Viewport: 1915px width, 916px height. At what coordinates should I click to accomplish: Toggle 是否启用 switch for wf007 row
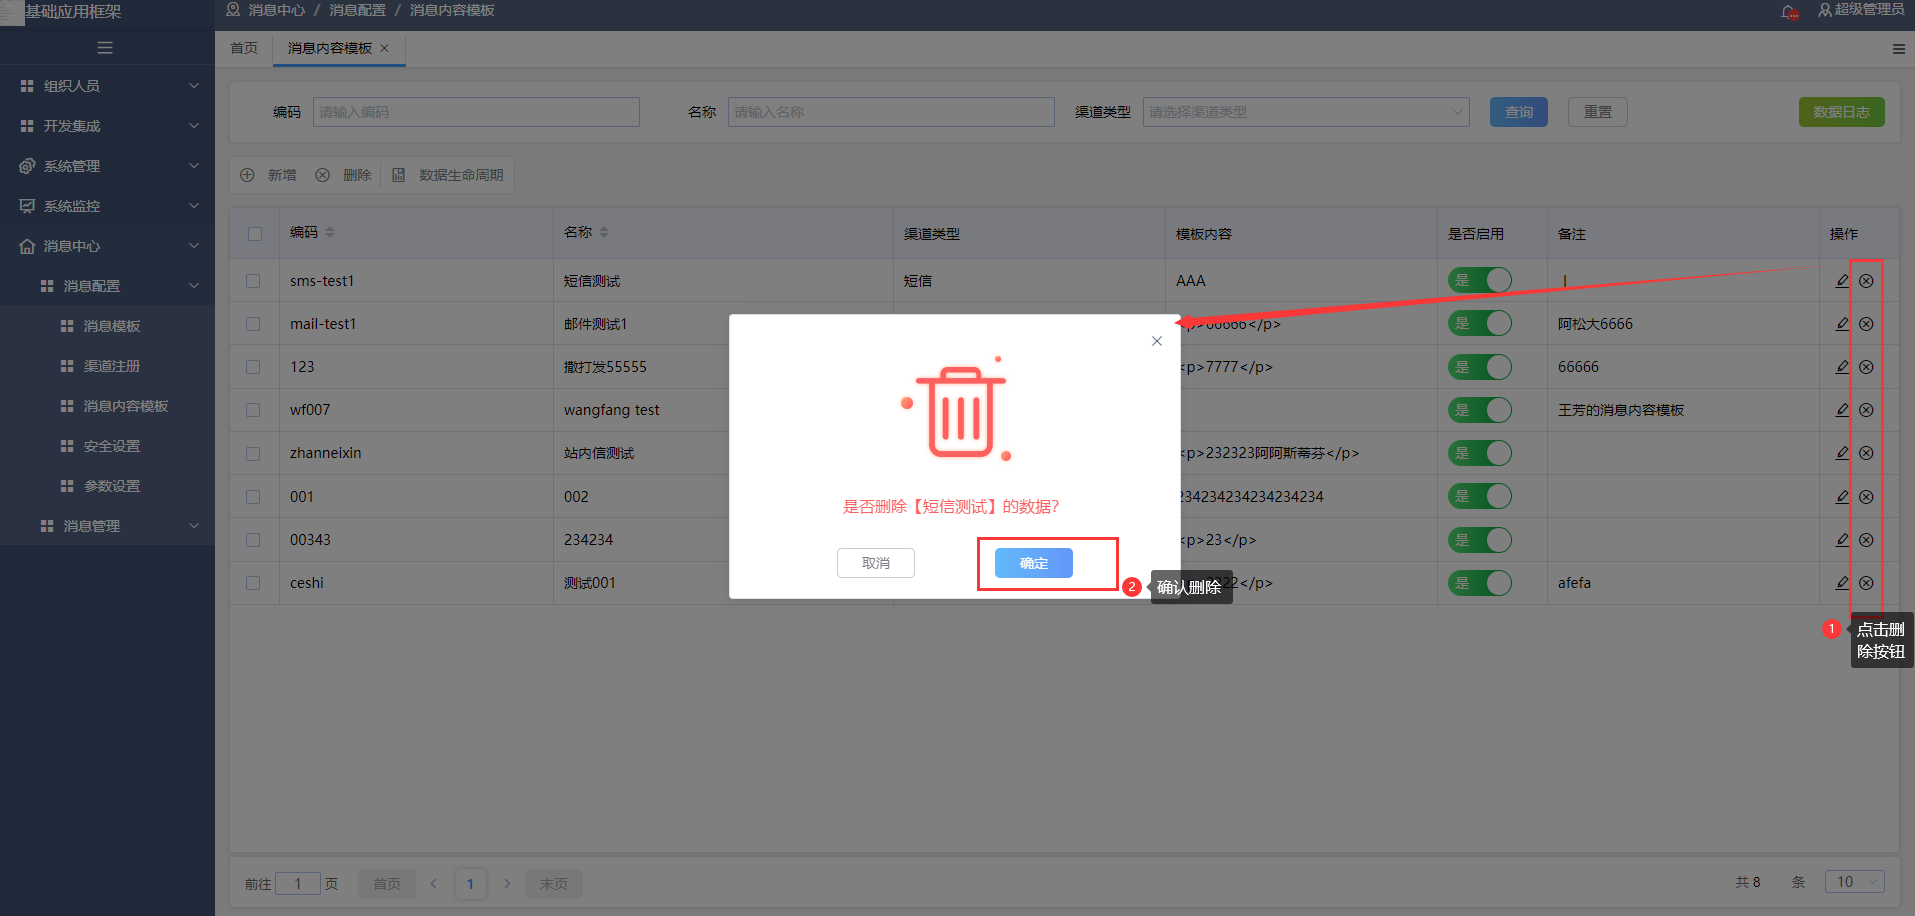[x=1480, y=410]
